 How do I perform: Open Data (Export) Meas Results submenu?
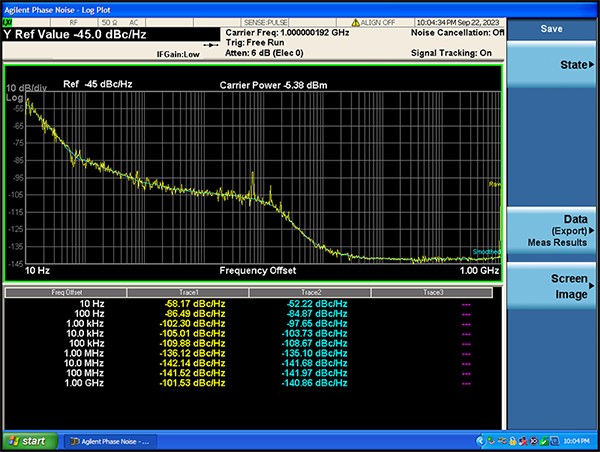(x=551, y=230)
